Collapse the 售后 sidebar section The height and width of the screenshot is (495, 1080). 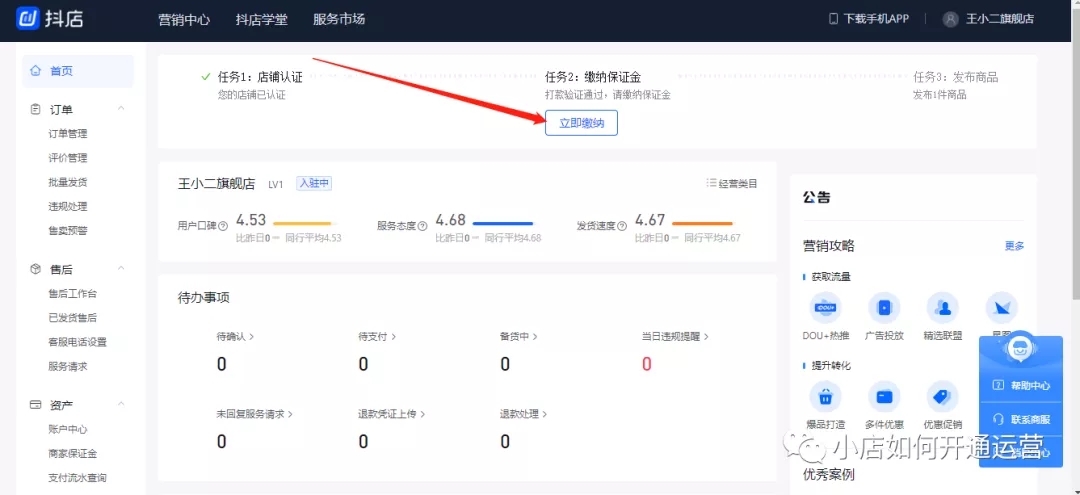click(121, 268)
